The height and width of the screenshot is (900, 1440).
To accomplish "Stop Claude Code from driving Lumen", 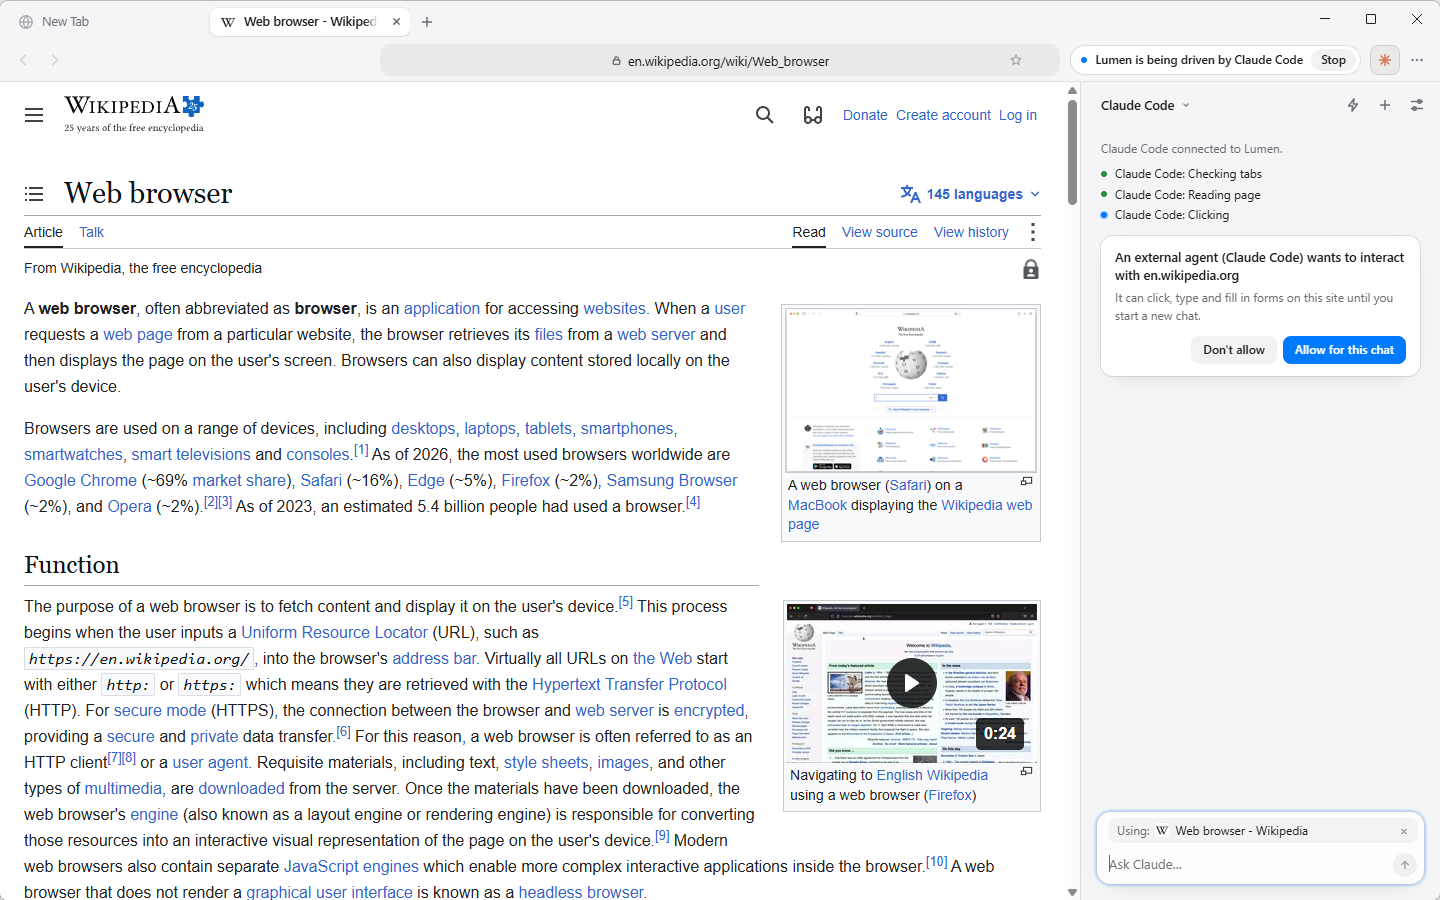I will pos(1333,60).
